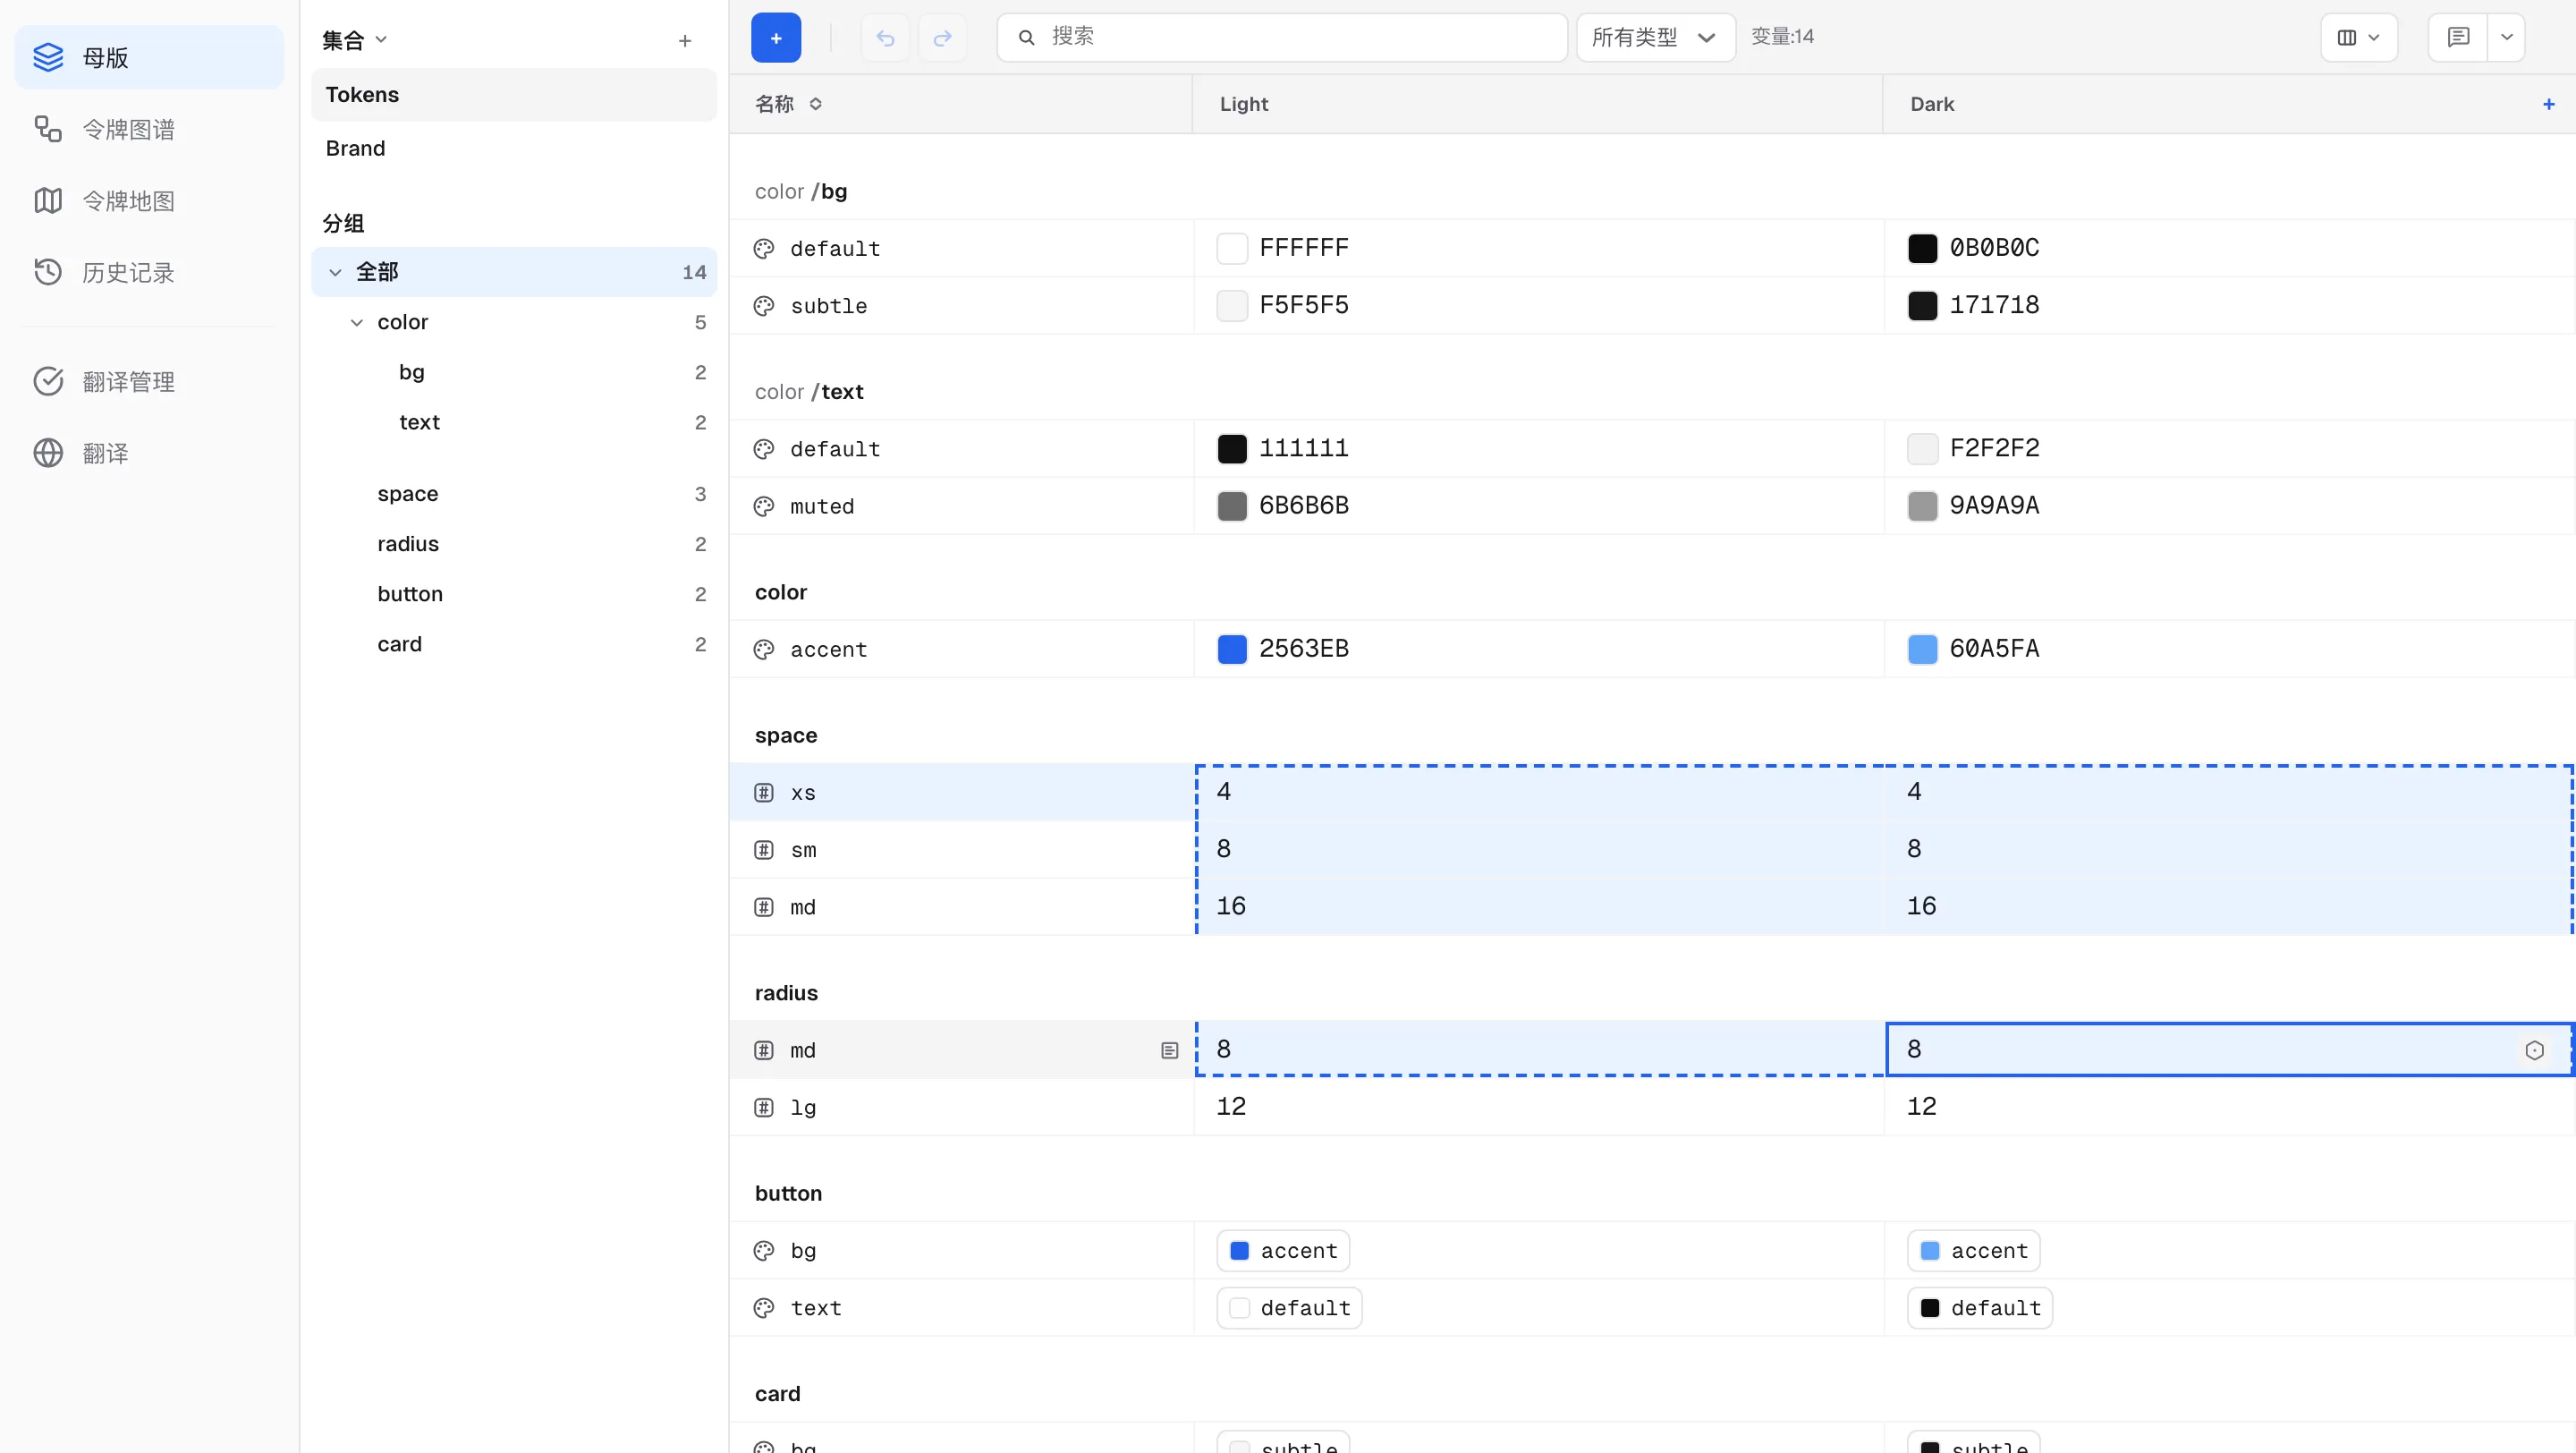Open the column layout dropdown
Viewport: 2576px width, 1453px height.
[x=2359, y=37]
